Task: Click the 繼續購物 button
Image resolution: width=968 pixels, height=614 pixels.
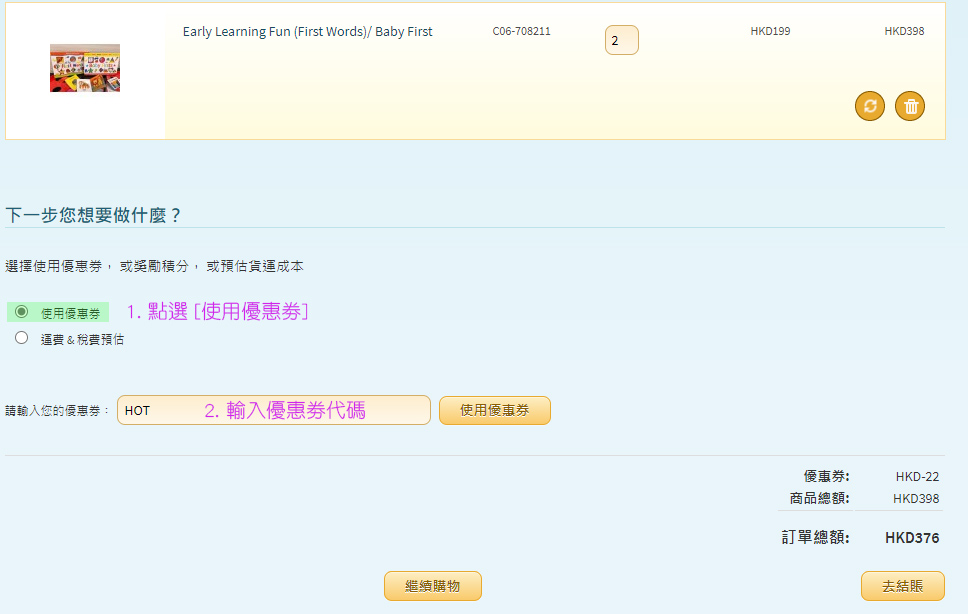Action: point(432,587)
